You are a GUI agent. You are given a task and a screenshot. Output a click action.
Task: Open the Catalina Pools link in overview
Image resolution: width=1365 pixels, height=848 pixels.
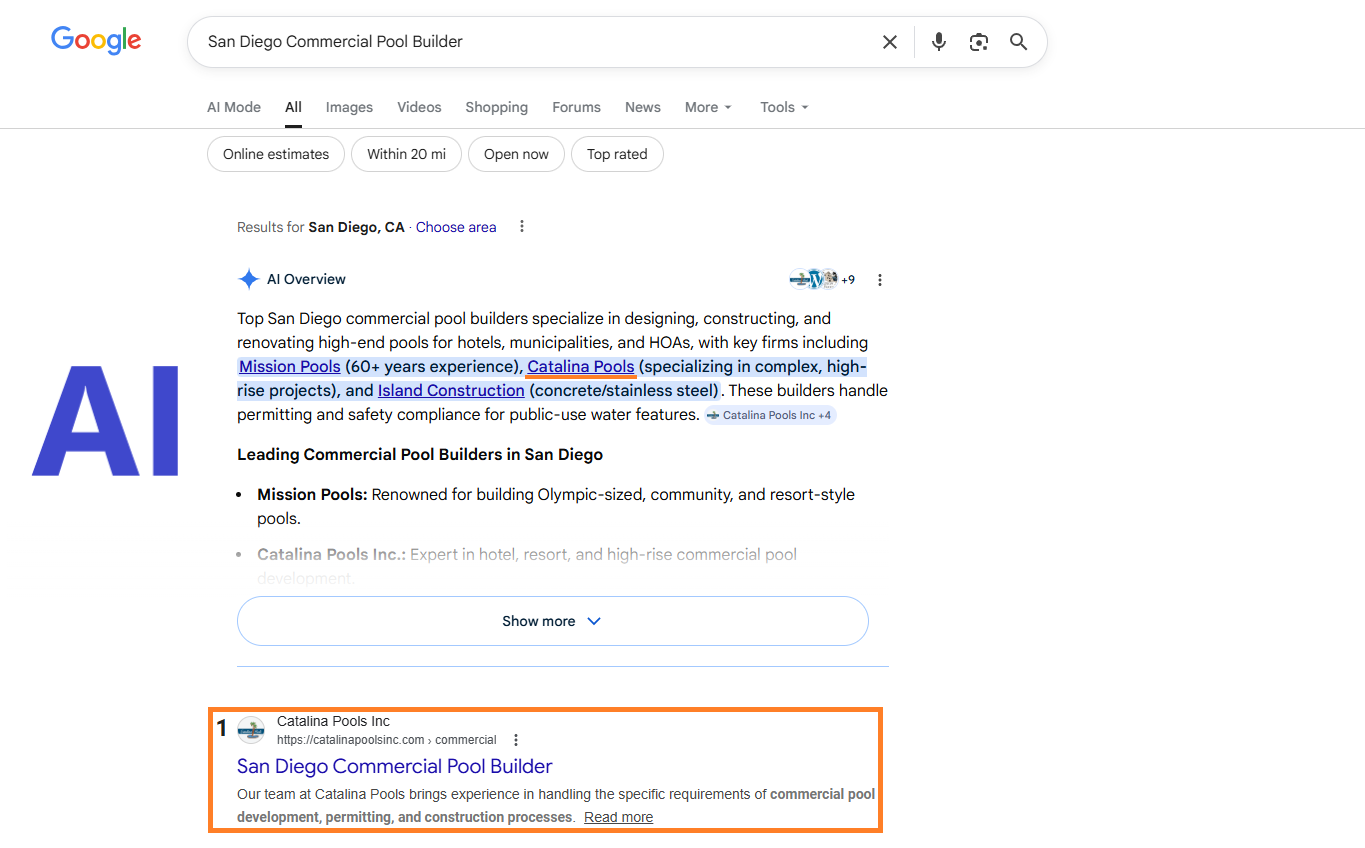pos(581,366)
